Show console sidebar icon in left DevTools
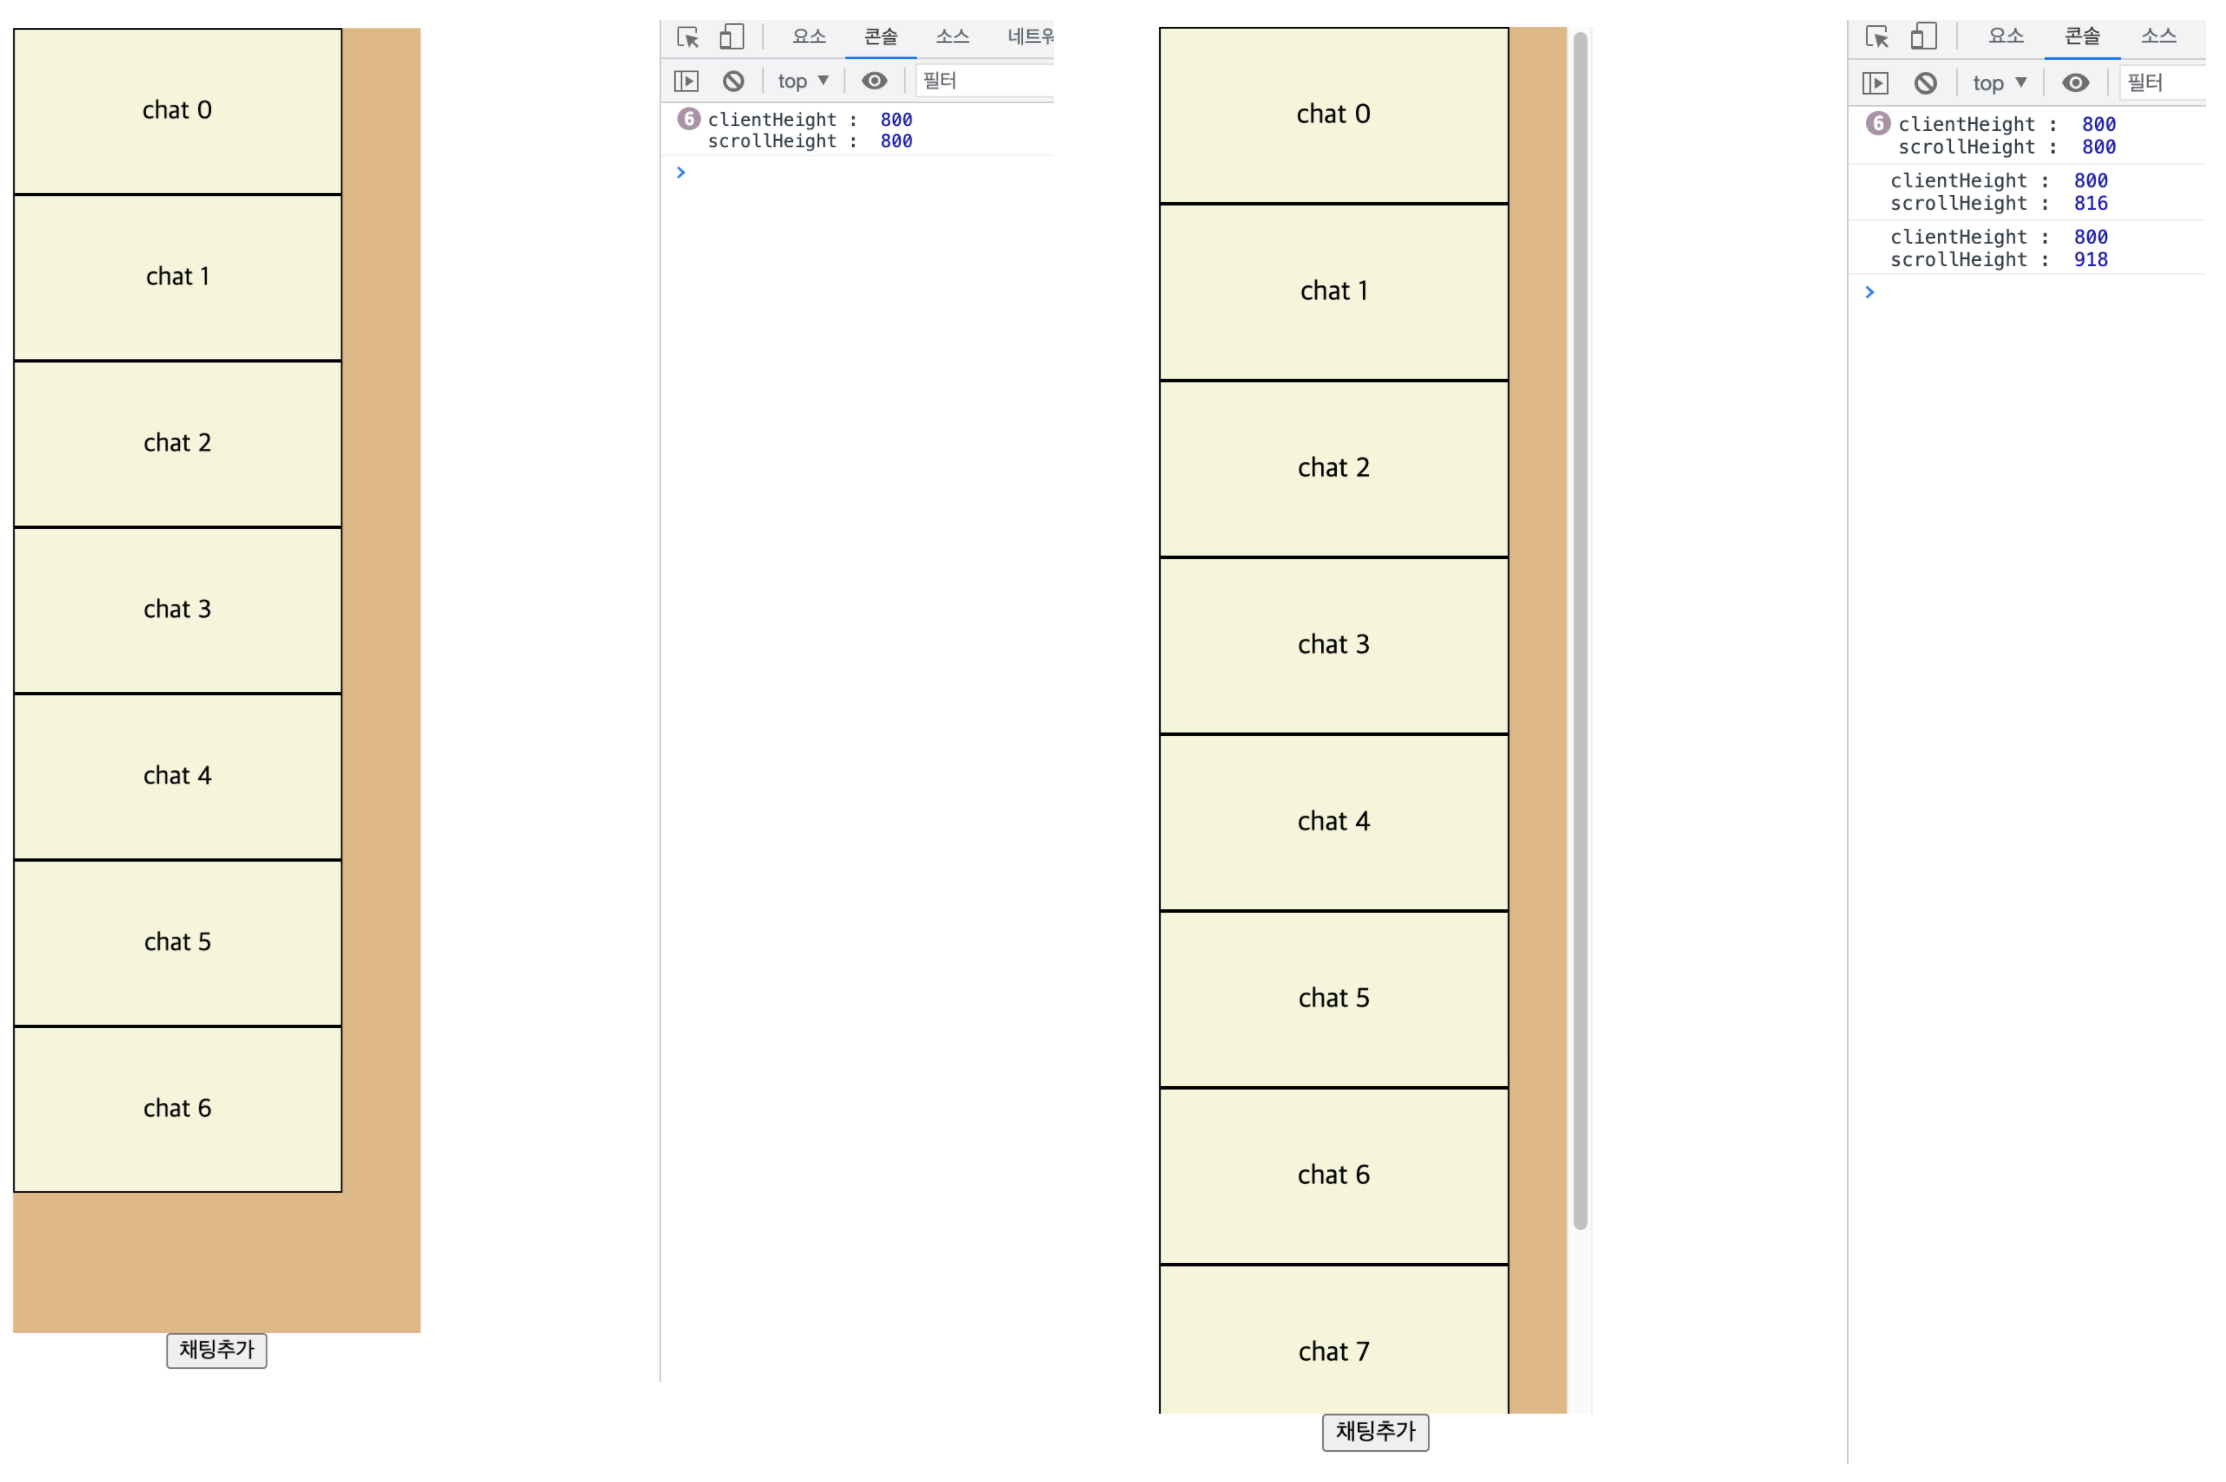The width and height of the screenshot is (2226, 1482). (686, 81)
